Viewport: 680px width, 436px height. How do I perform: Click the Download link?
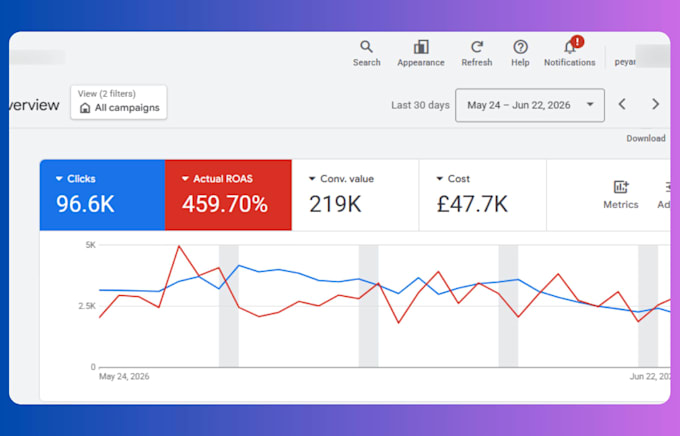[646, 138]
